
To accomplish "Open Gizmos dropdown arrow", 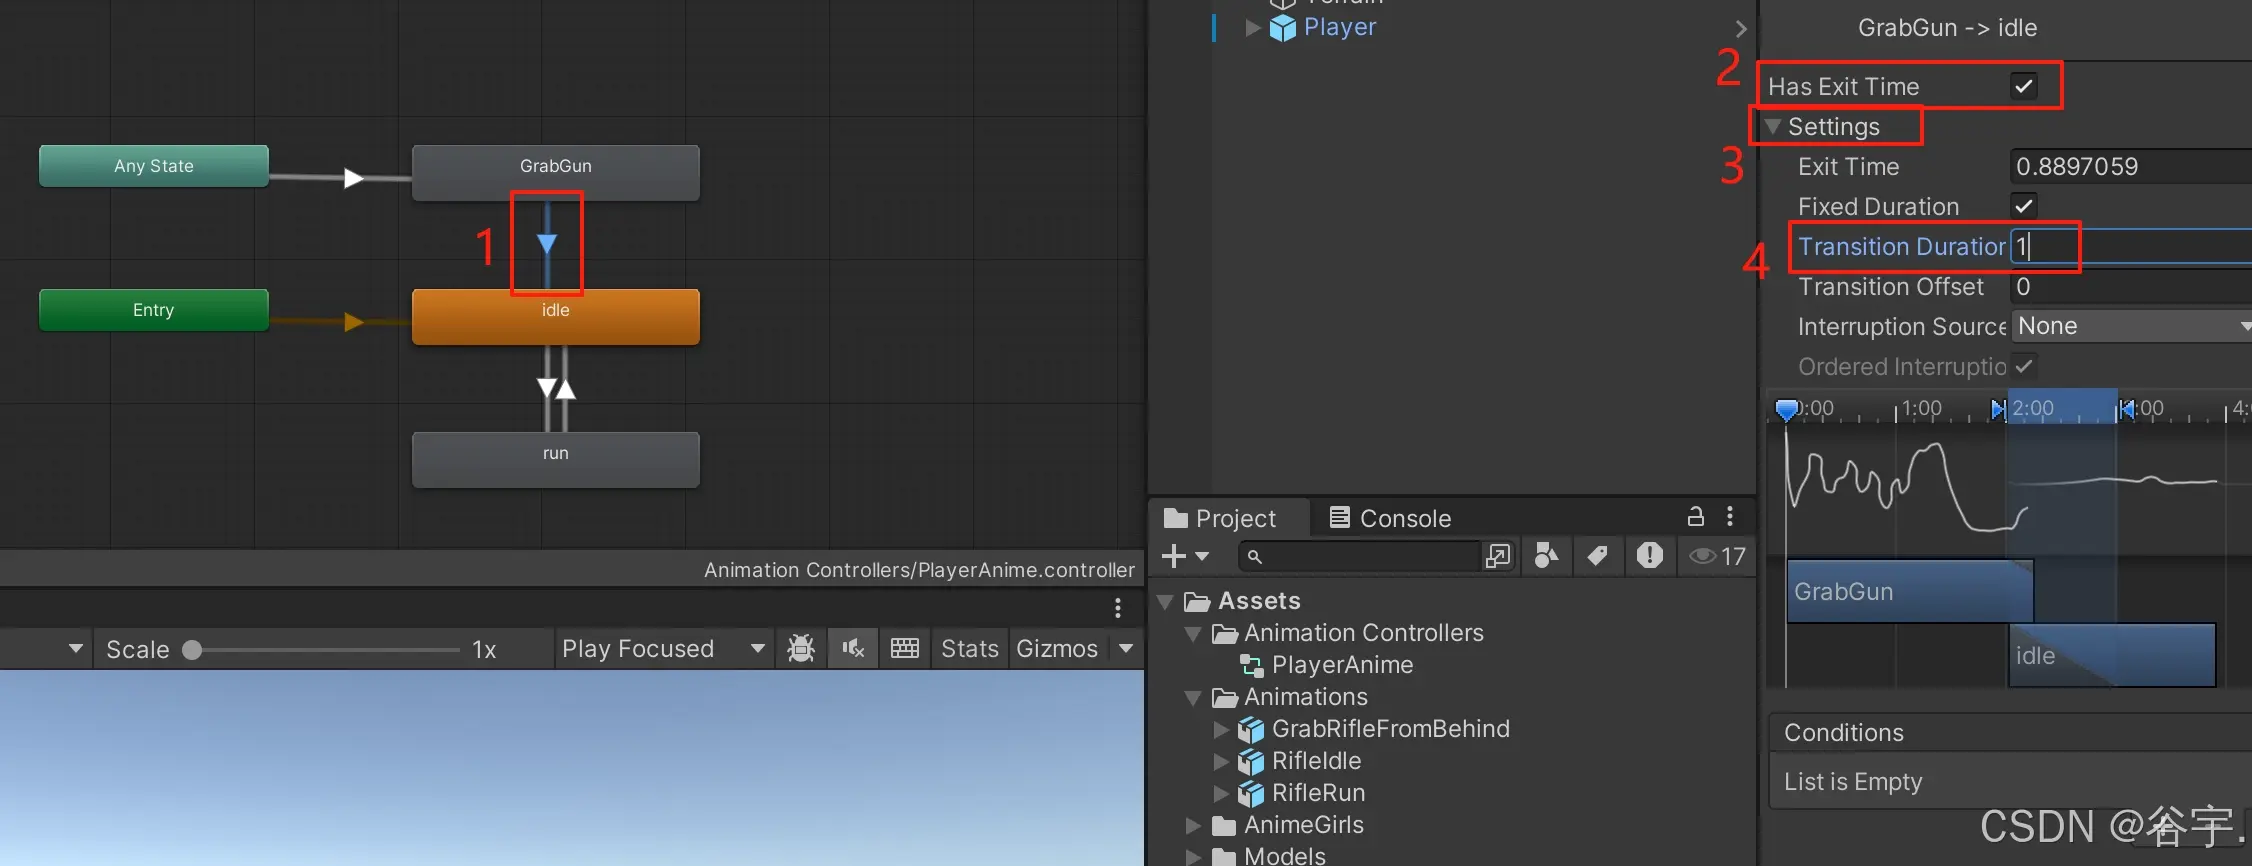I will point(1126,649).
